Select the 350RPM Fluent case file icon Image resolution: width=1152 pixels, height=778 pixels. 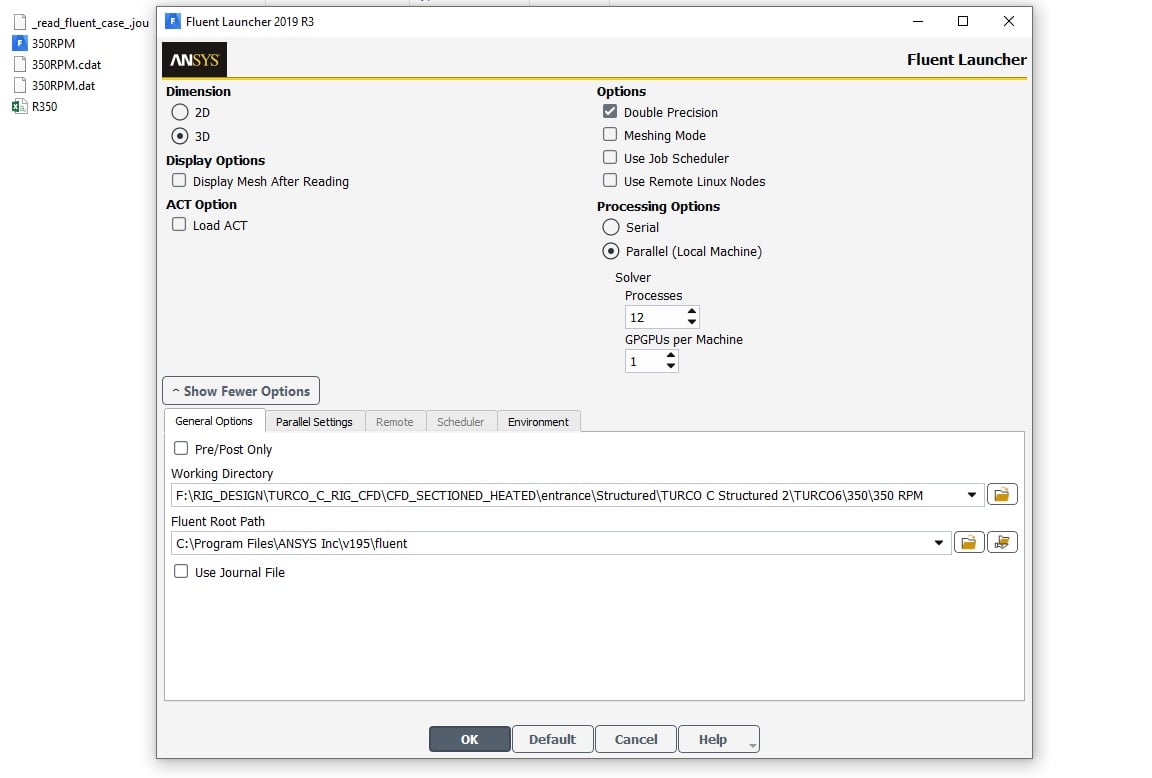20,43
